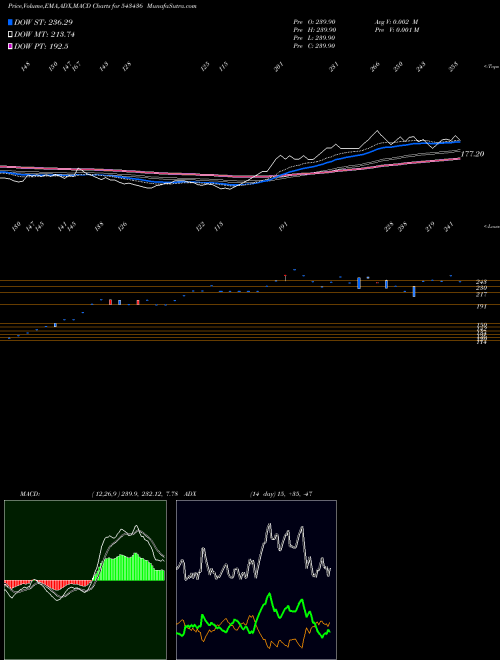Click the 177.20 price label on the EMA chart
Image resolution: width=500 pixels, height=660 pixels.
(x=472, y=154)
